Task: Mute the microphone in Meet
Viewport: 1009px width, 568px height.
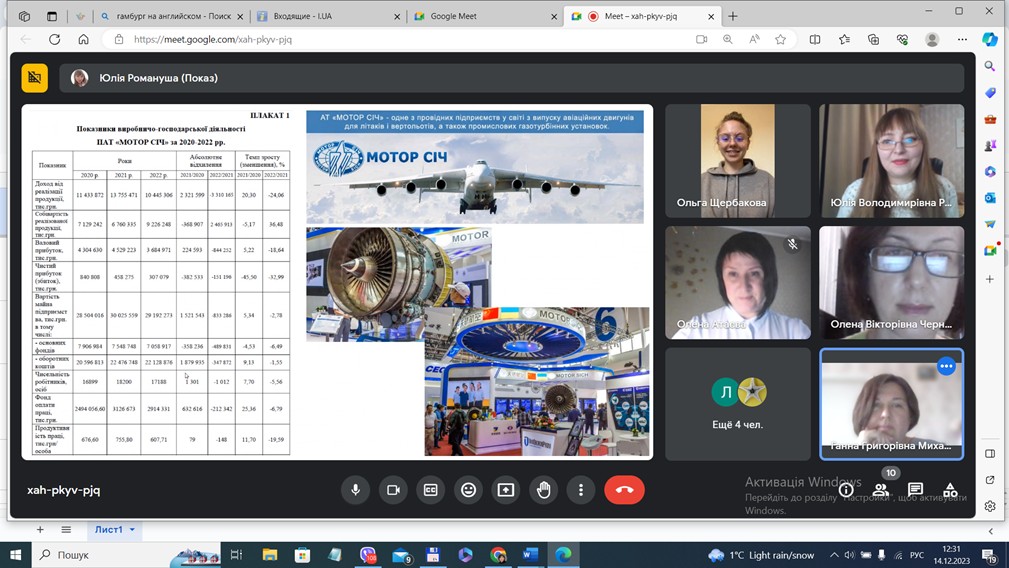Action: coord(355,490)
